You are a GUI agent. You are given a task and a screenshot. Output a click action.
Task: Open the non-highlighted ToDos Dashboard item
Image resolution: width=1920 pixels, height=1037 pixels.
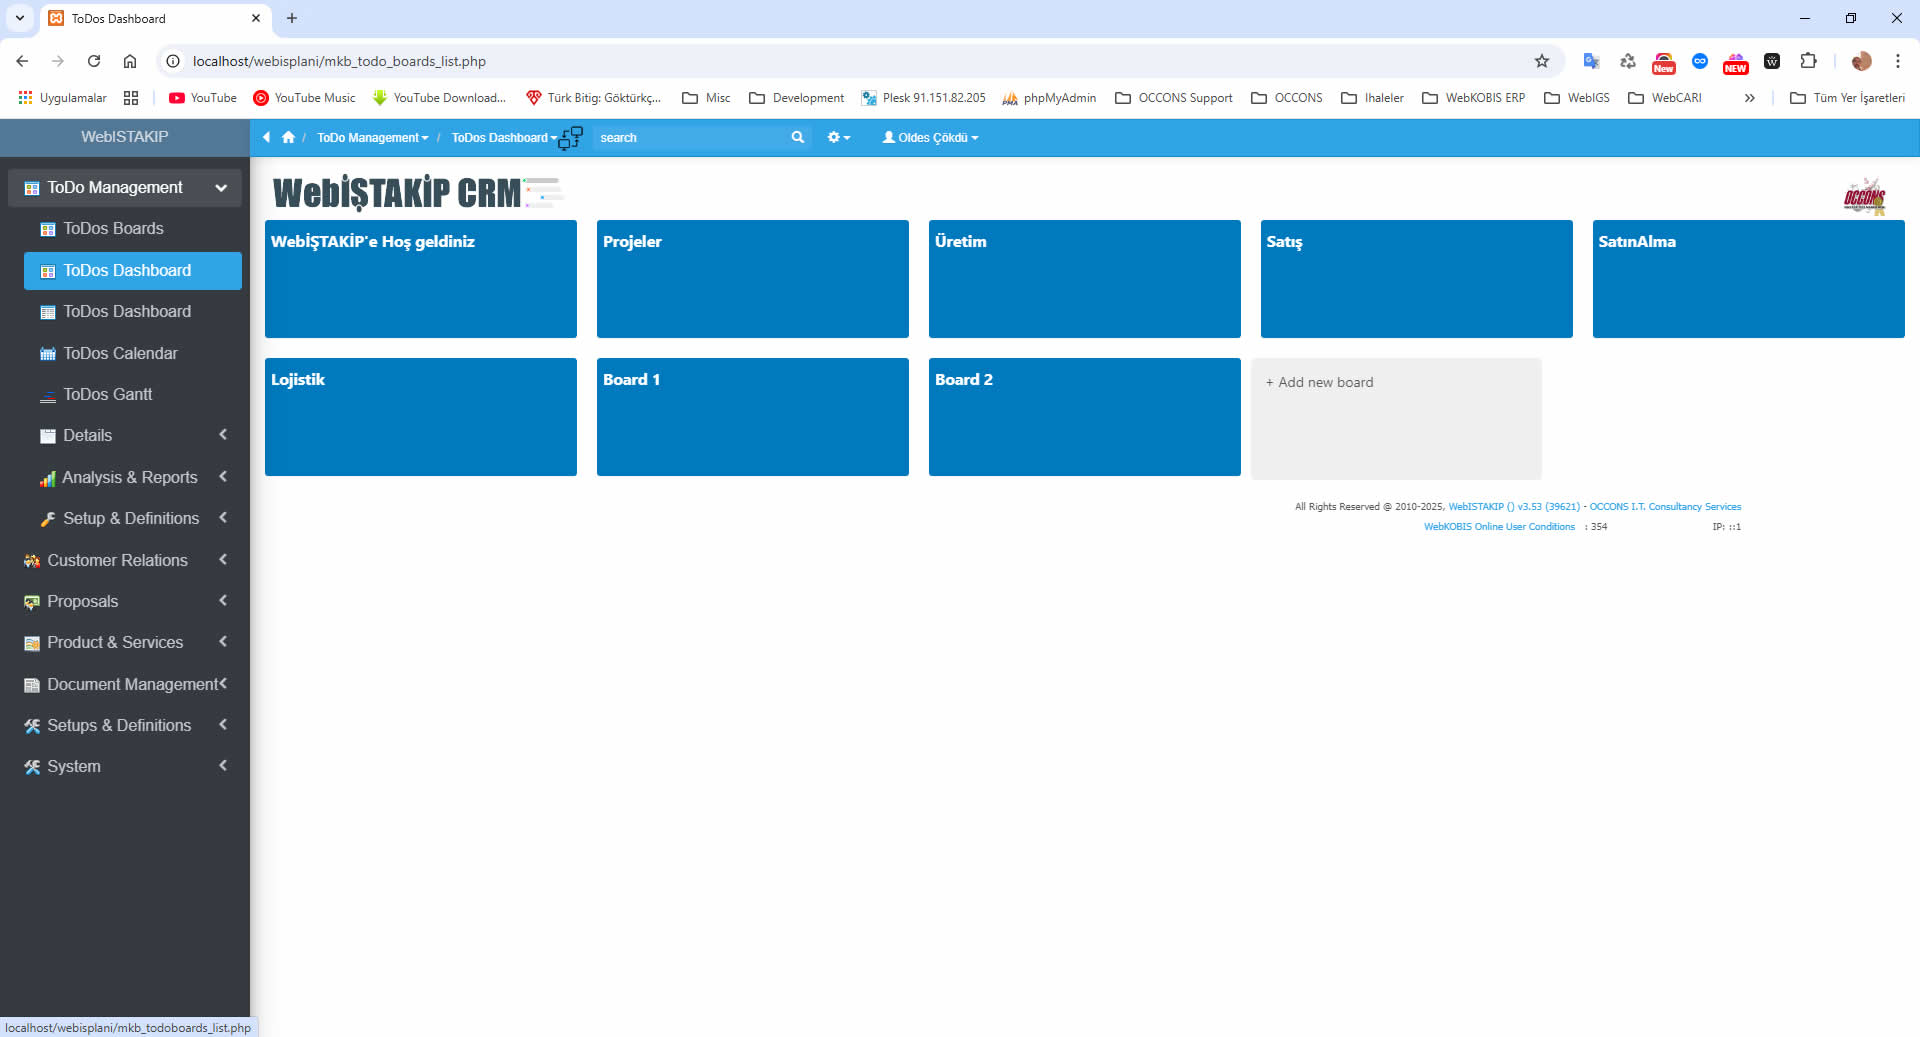click(127, 312)
